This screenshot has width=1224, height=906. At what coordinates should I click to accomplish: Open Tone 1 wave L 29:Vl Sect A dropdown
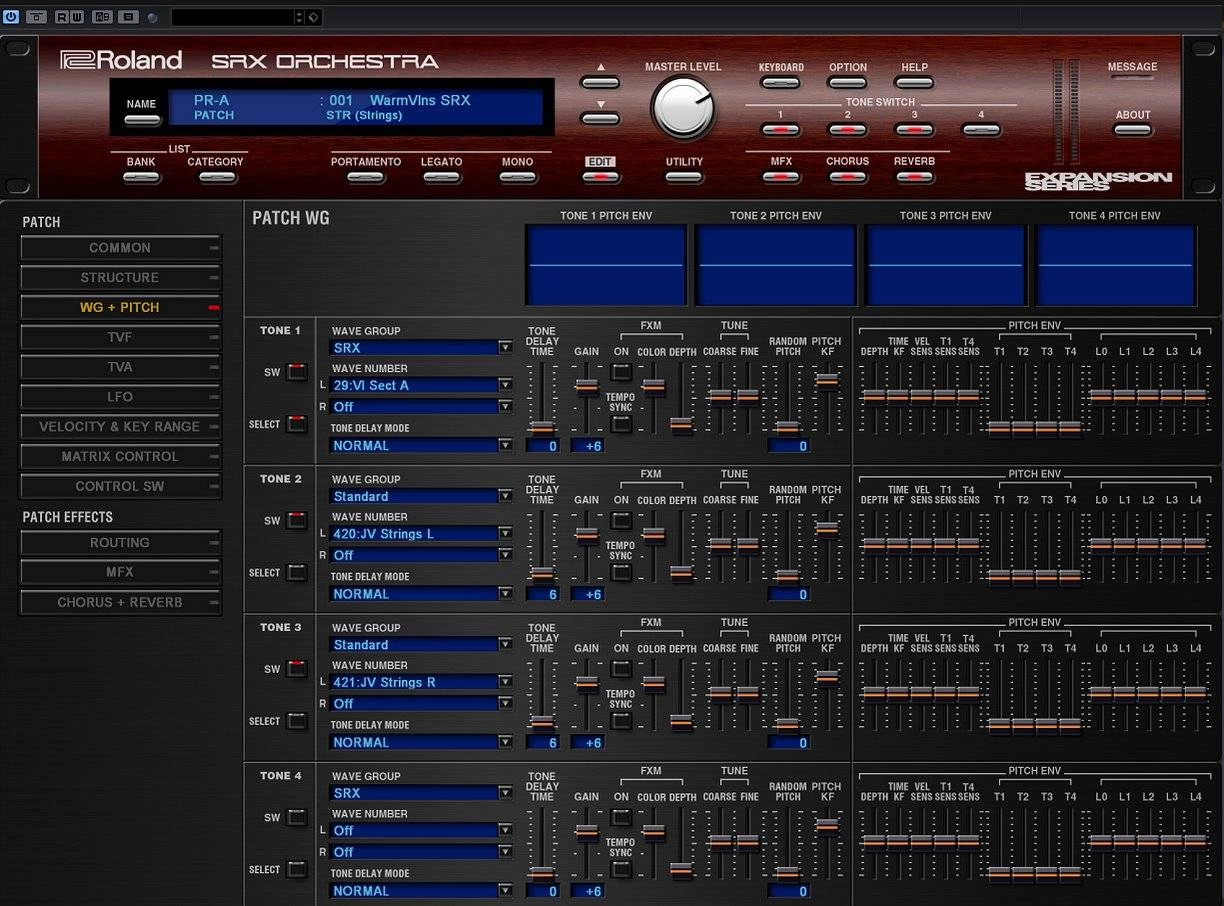[421, 385]
